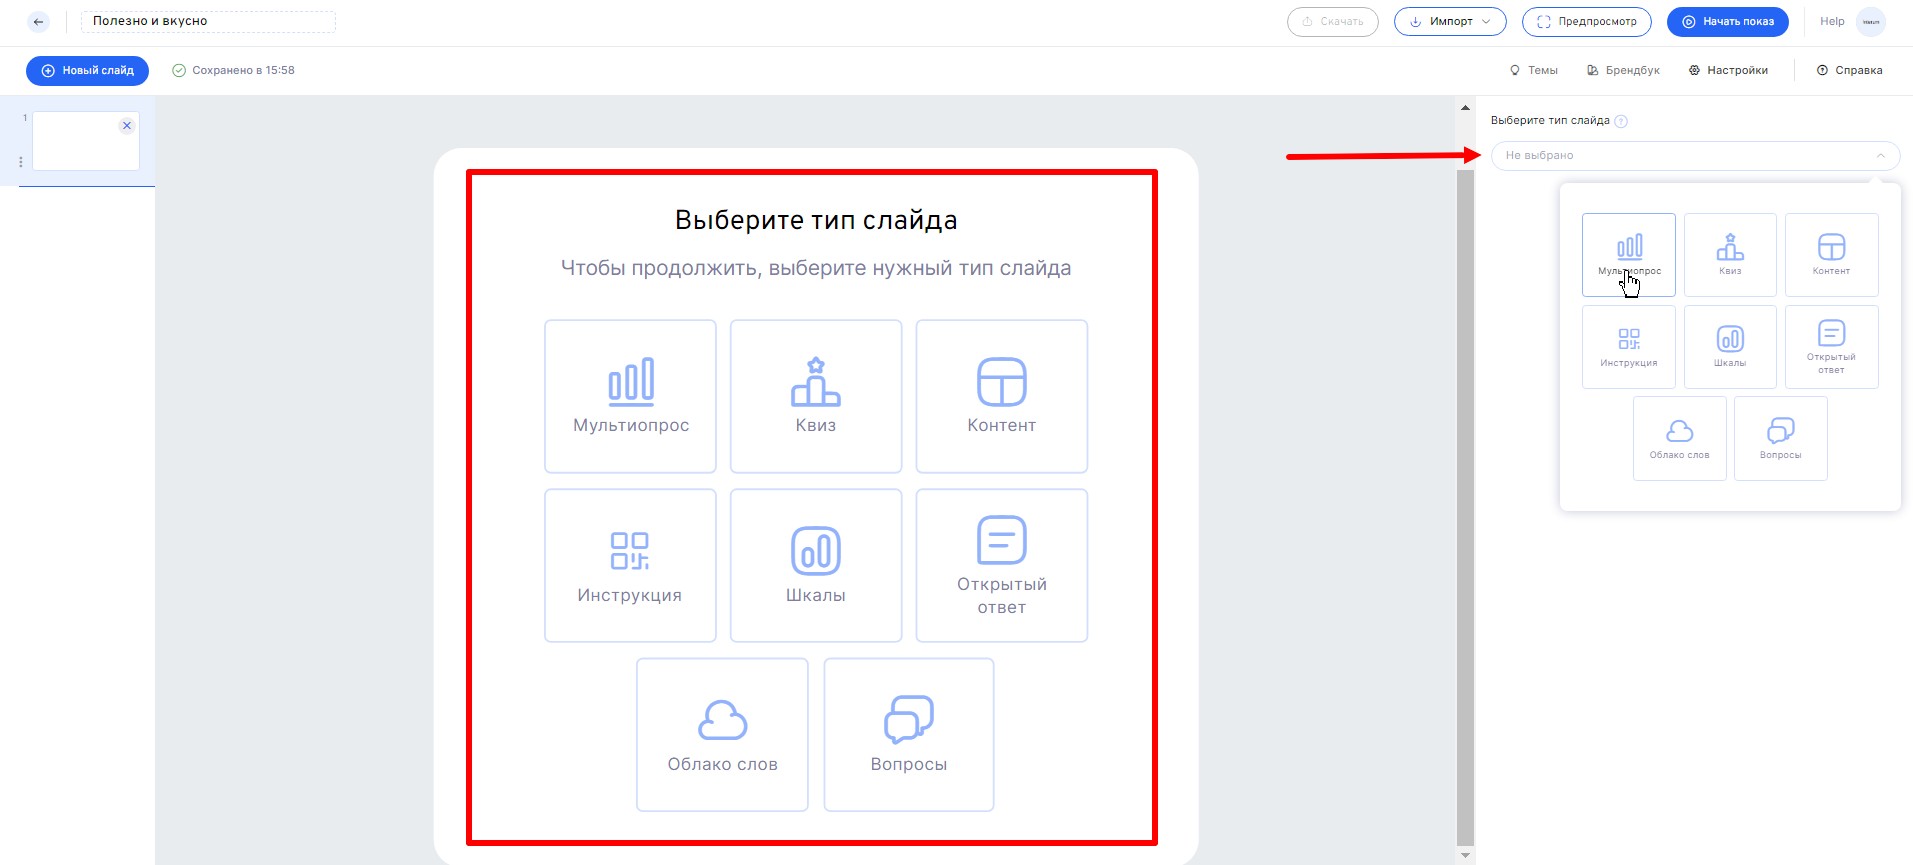Open "Справка" reference
Image resolution: width=1913 pixels, height=865 pixels.
pyautogui.click(x=1850, y=70)
